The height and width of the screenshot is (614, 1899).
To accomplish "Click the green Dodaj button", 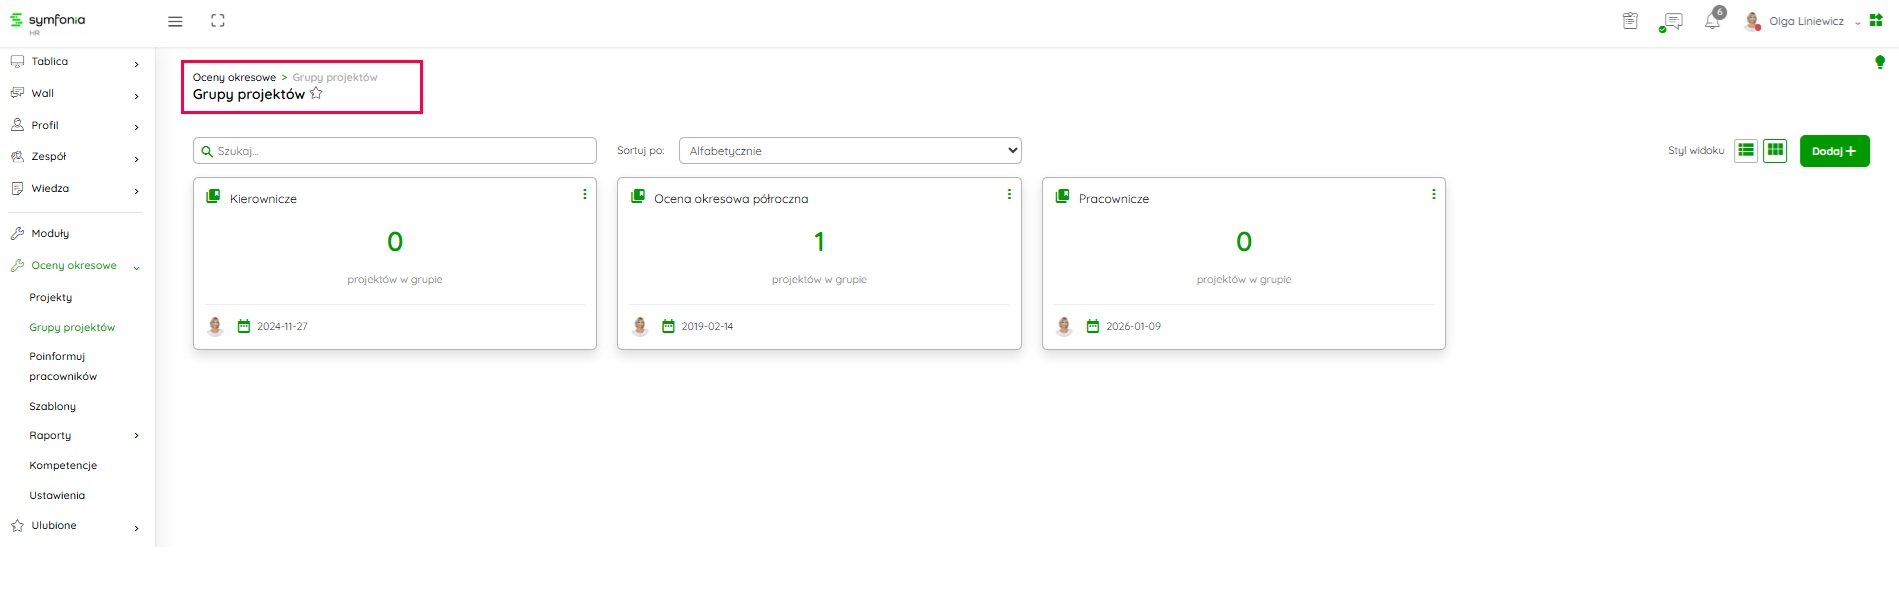I will (1834, 151).
